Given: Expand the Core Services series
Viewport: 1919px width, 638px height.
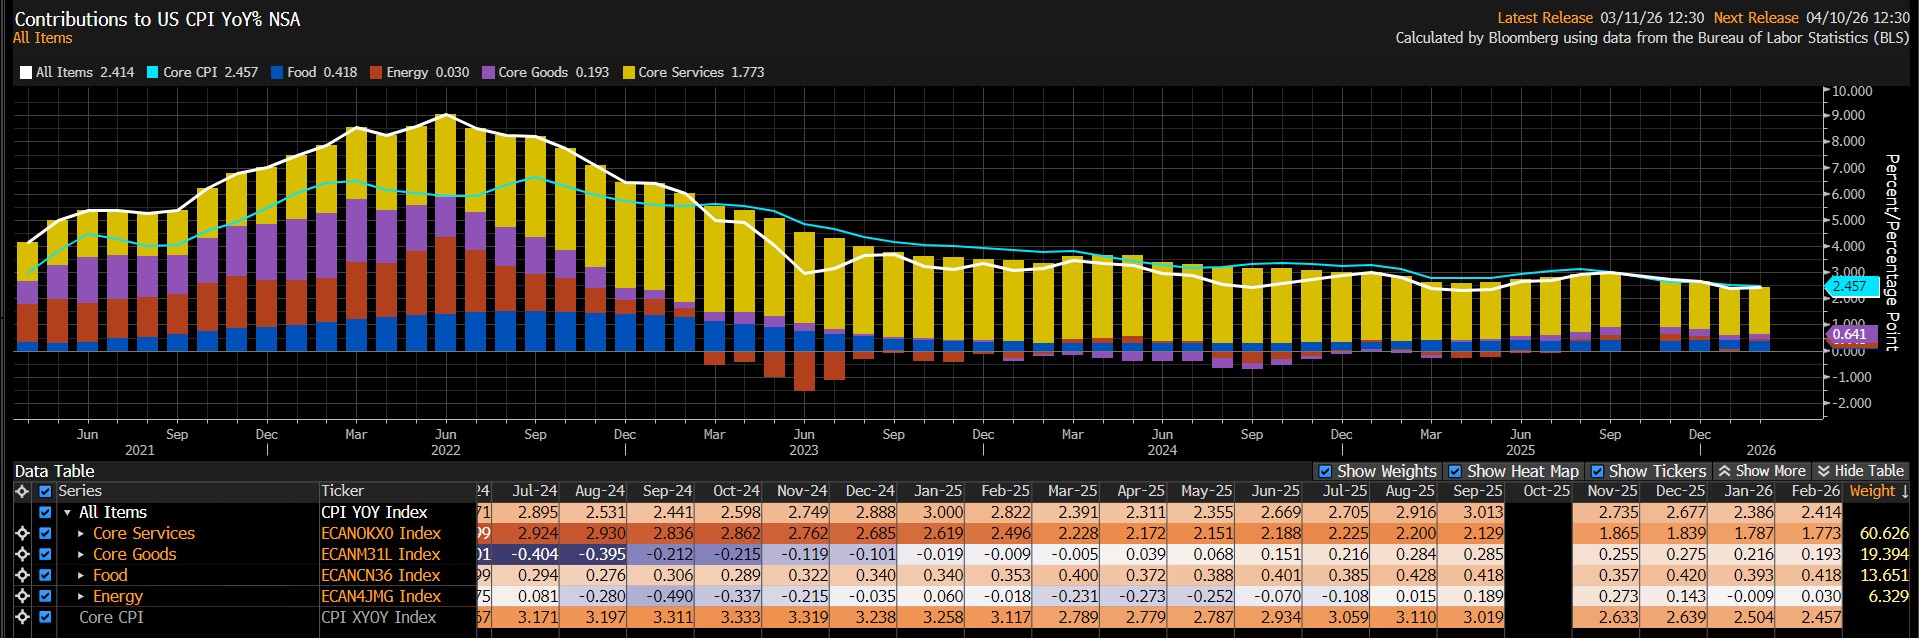Looking at the screenshot, I should 81,533.
